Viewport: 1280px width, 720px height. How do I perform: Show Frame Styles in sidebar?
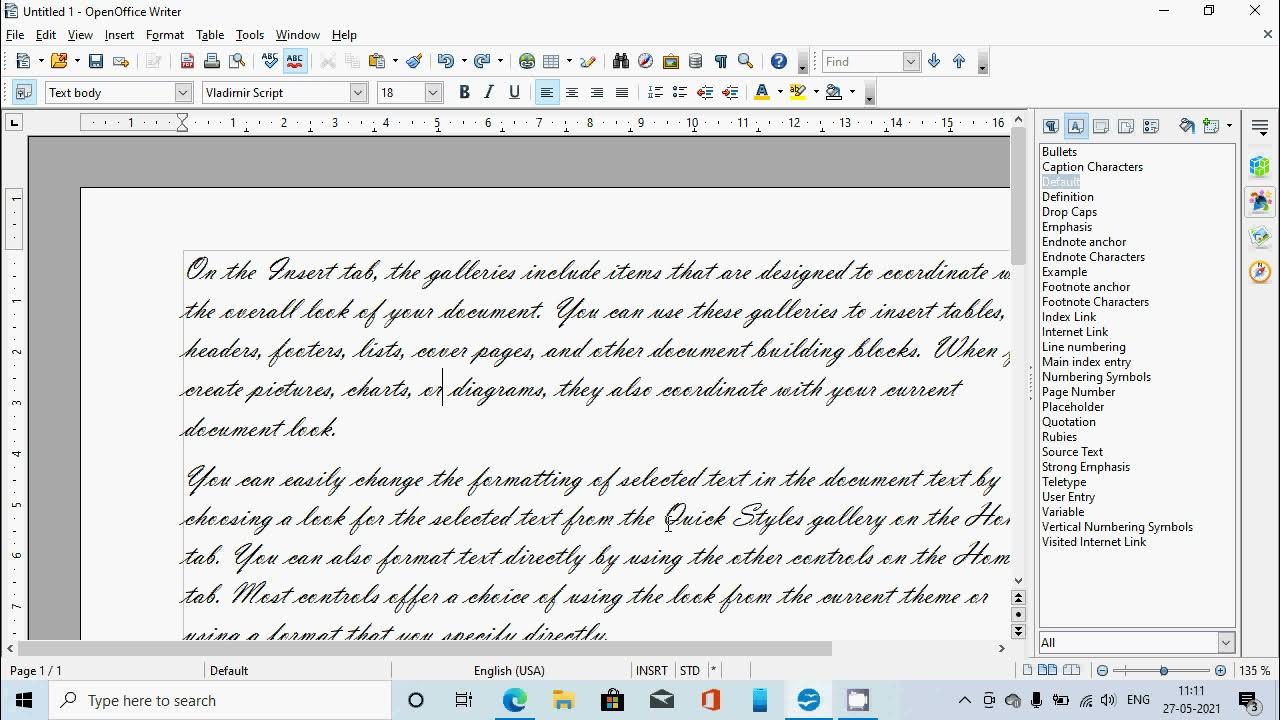click(x=1101, y=126)
